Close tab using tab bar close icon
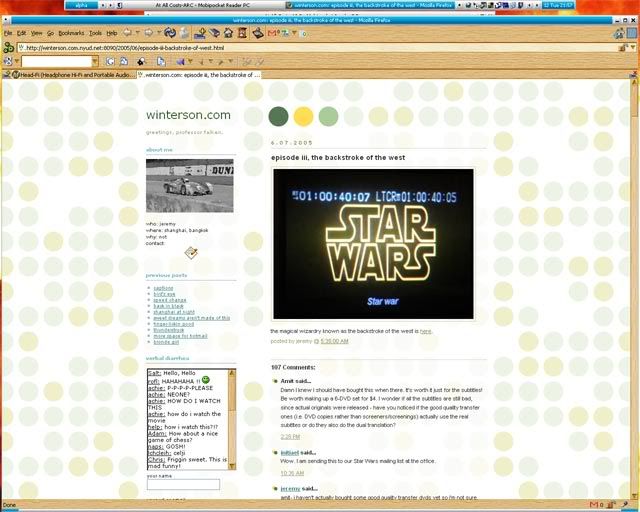Viewport: 640px width, 512px height. click(634, 74)
